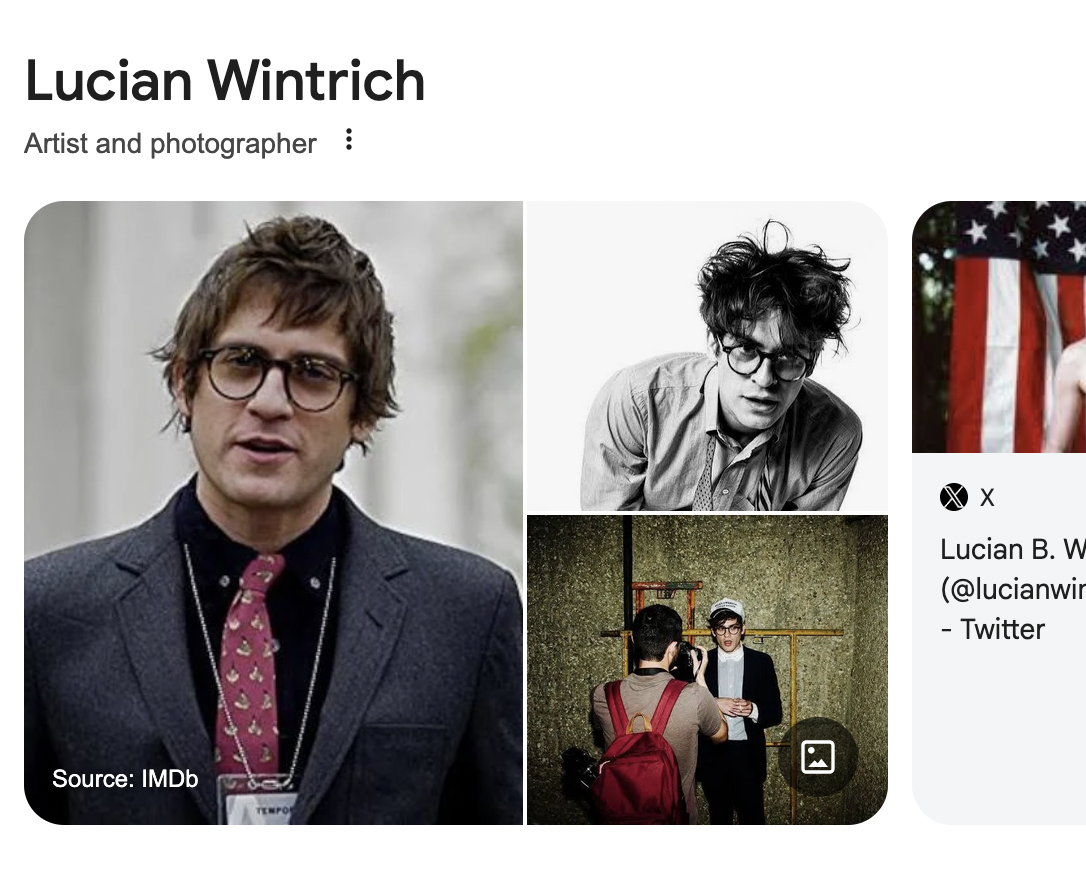This screenshot has width=1086, height=870.
Task: Click the 'X' source name next to logo
Action: [x=987, y=497]
